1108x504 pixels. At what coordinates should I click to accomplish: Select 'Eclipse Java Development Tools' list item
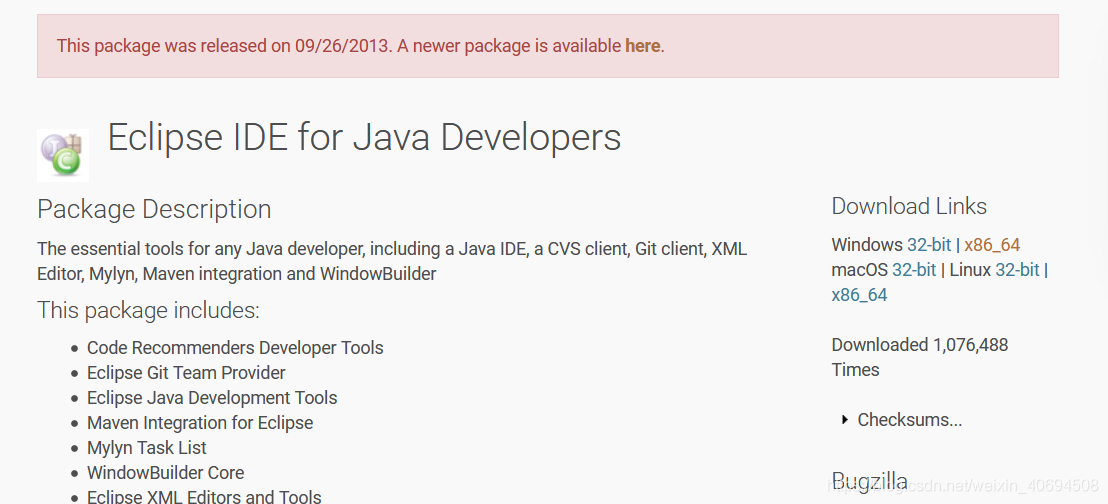[x=212, y=397]
